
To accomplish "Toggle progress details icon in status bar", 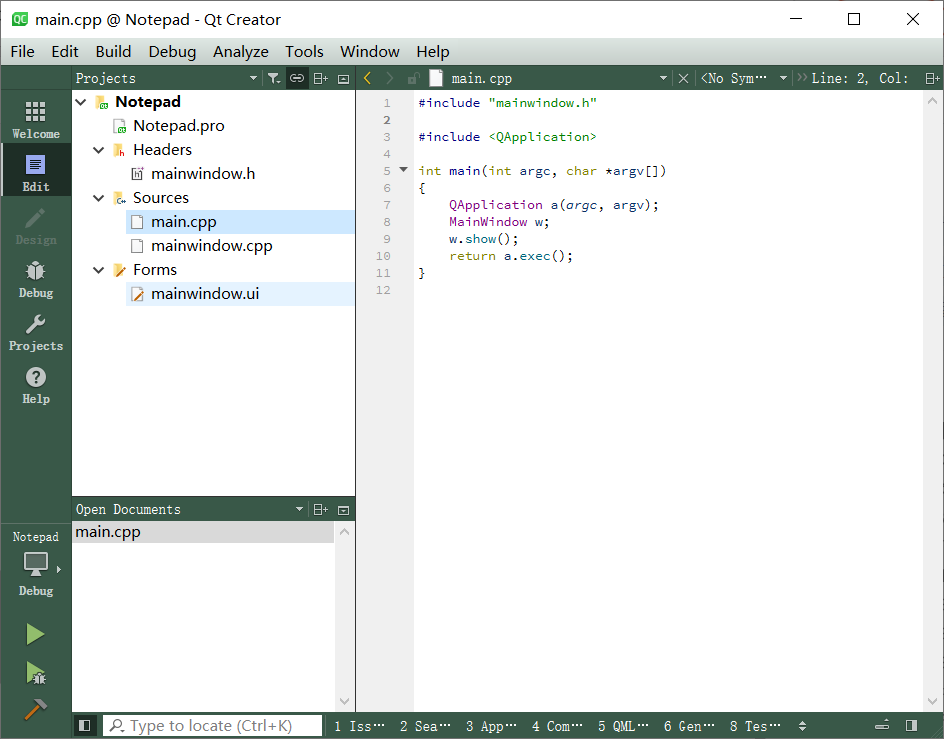I will (x=882, y=725).
